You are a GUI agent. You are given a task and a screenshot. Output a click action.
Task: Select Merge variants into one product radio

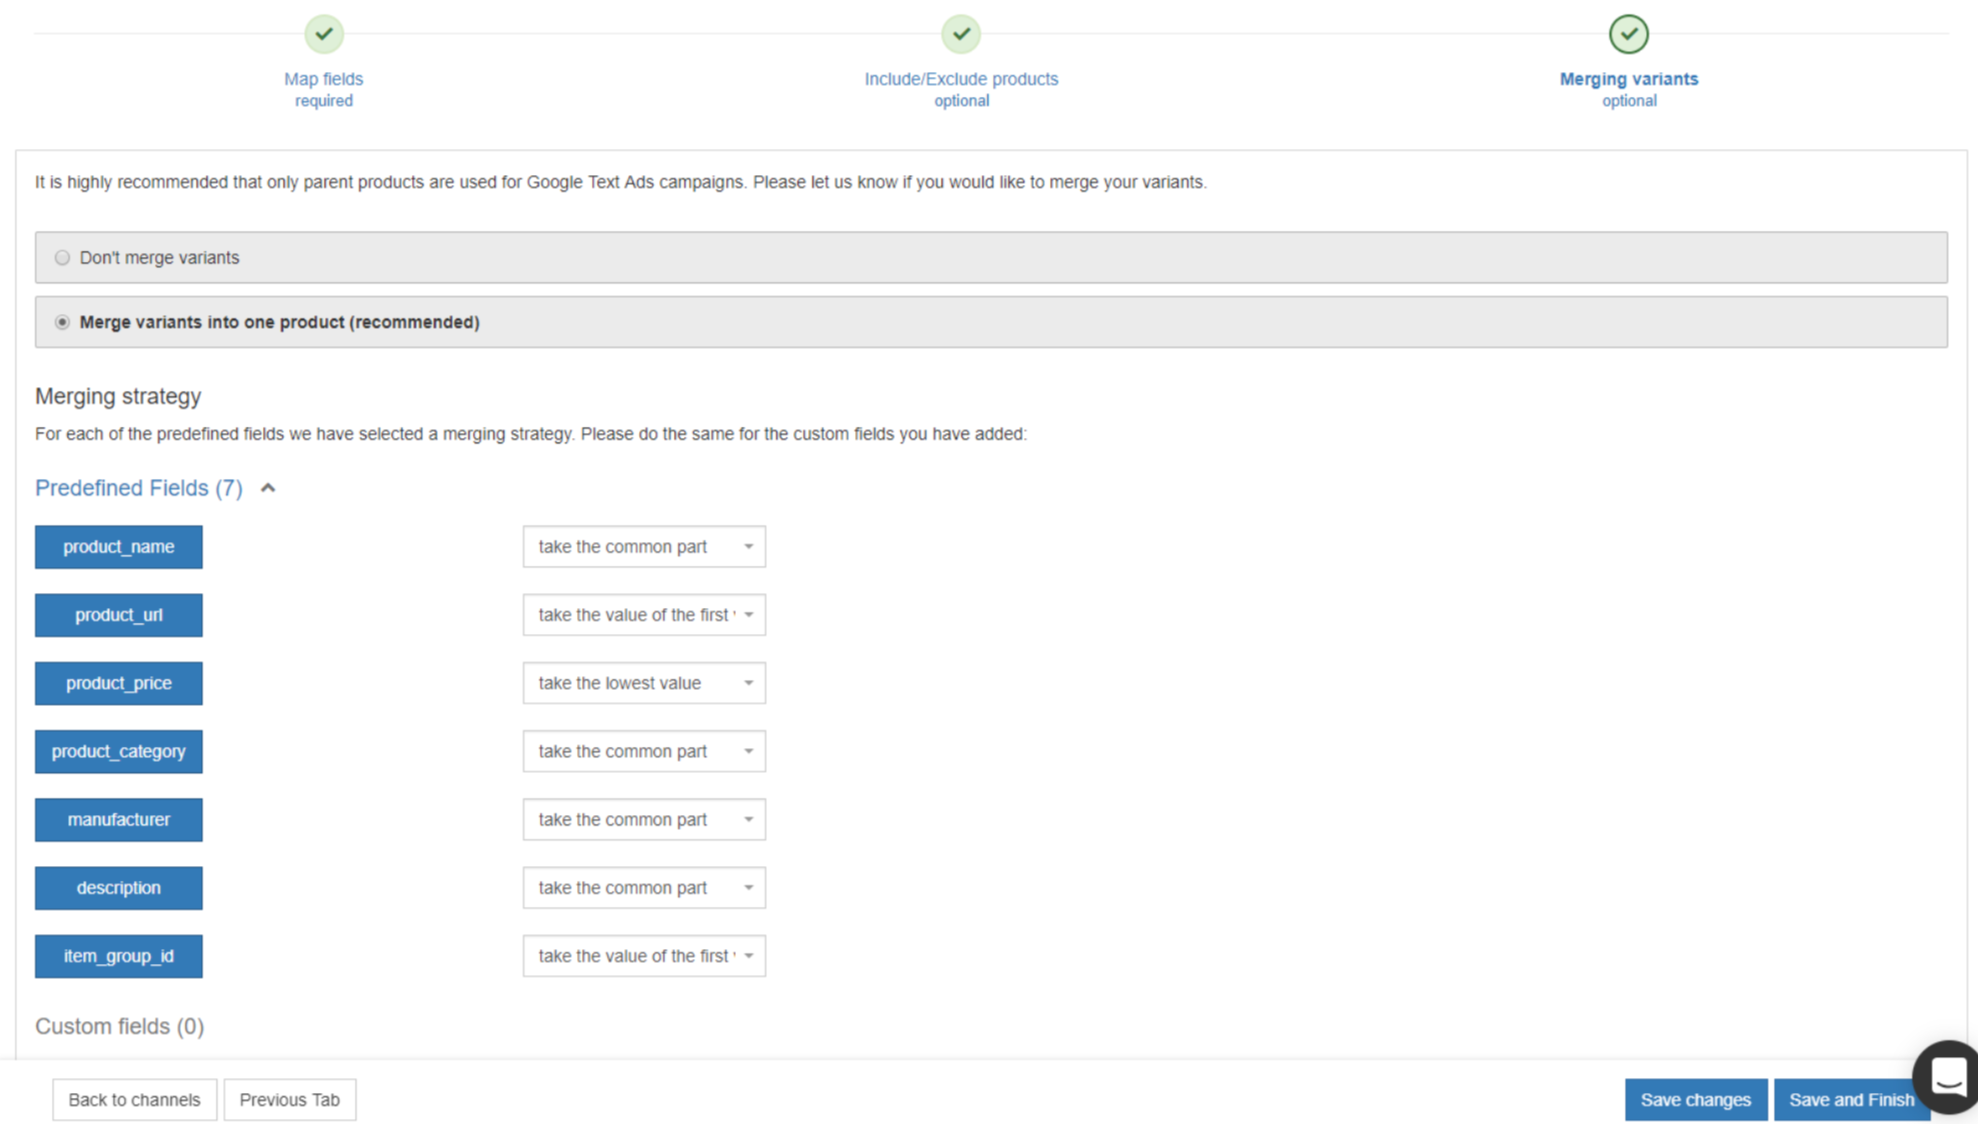click(63, 322)
